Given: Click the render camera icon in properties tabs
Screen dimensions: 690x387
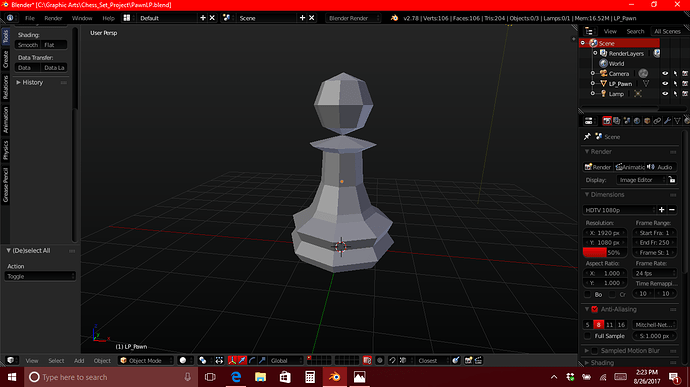Looking at the screenshot, I should tap(607, 121).
